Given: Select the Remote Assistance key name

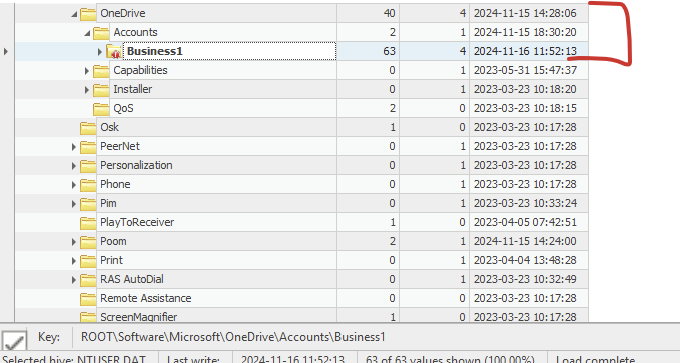Looking at the screenshot, I should coord(146,298).
